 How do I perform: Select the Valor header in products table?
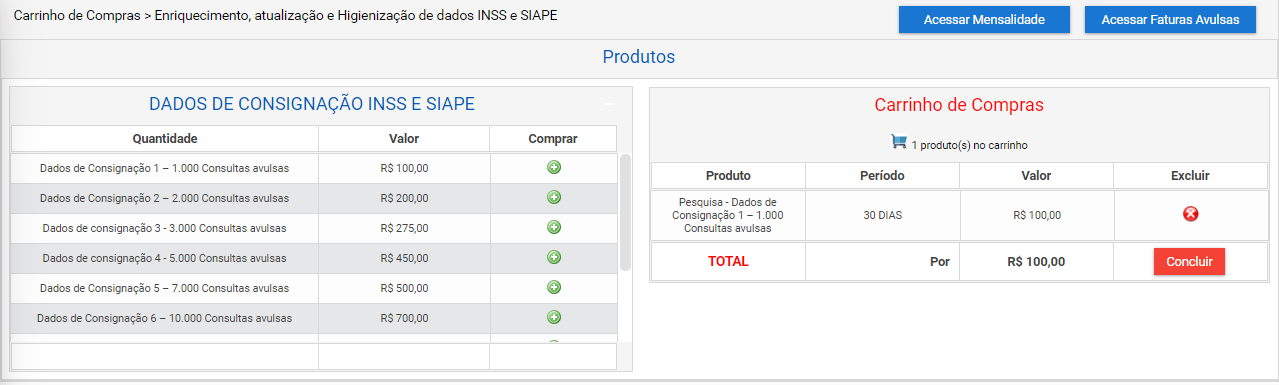point(404,138)
